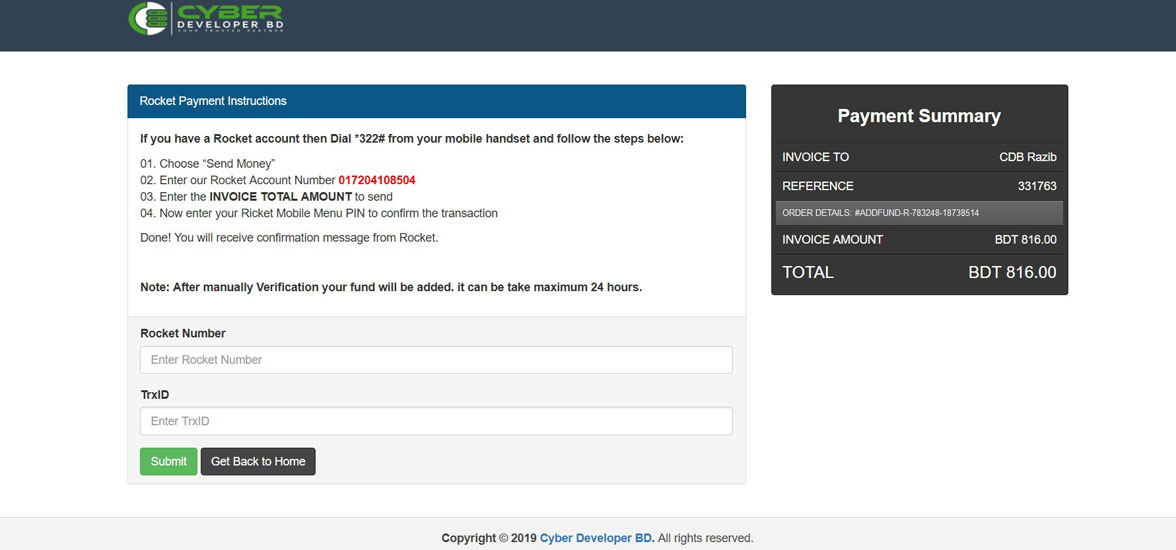Click inside the Rocket Number input field
The width and height of the screenshot is (1176, 550).
pos(436,360)
